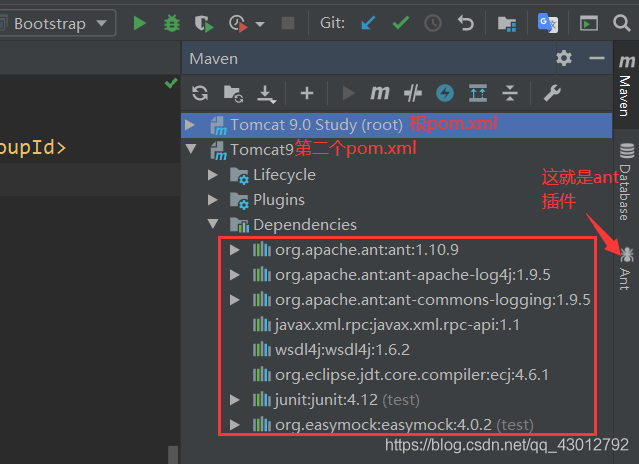Open Maven Settings wrench icon
This screenshot has height=464, width=639.
pos(552,93)
